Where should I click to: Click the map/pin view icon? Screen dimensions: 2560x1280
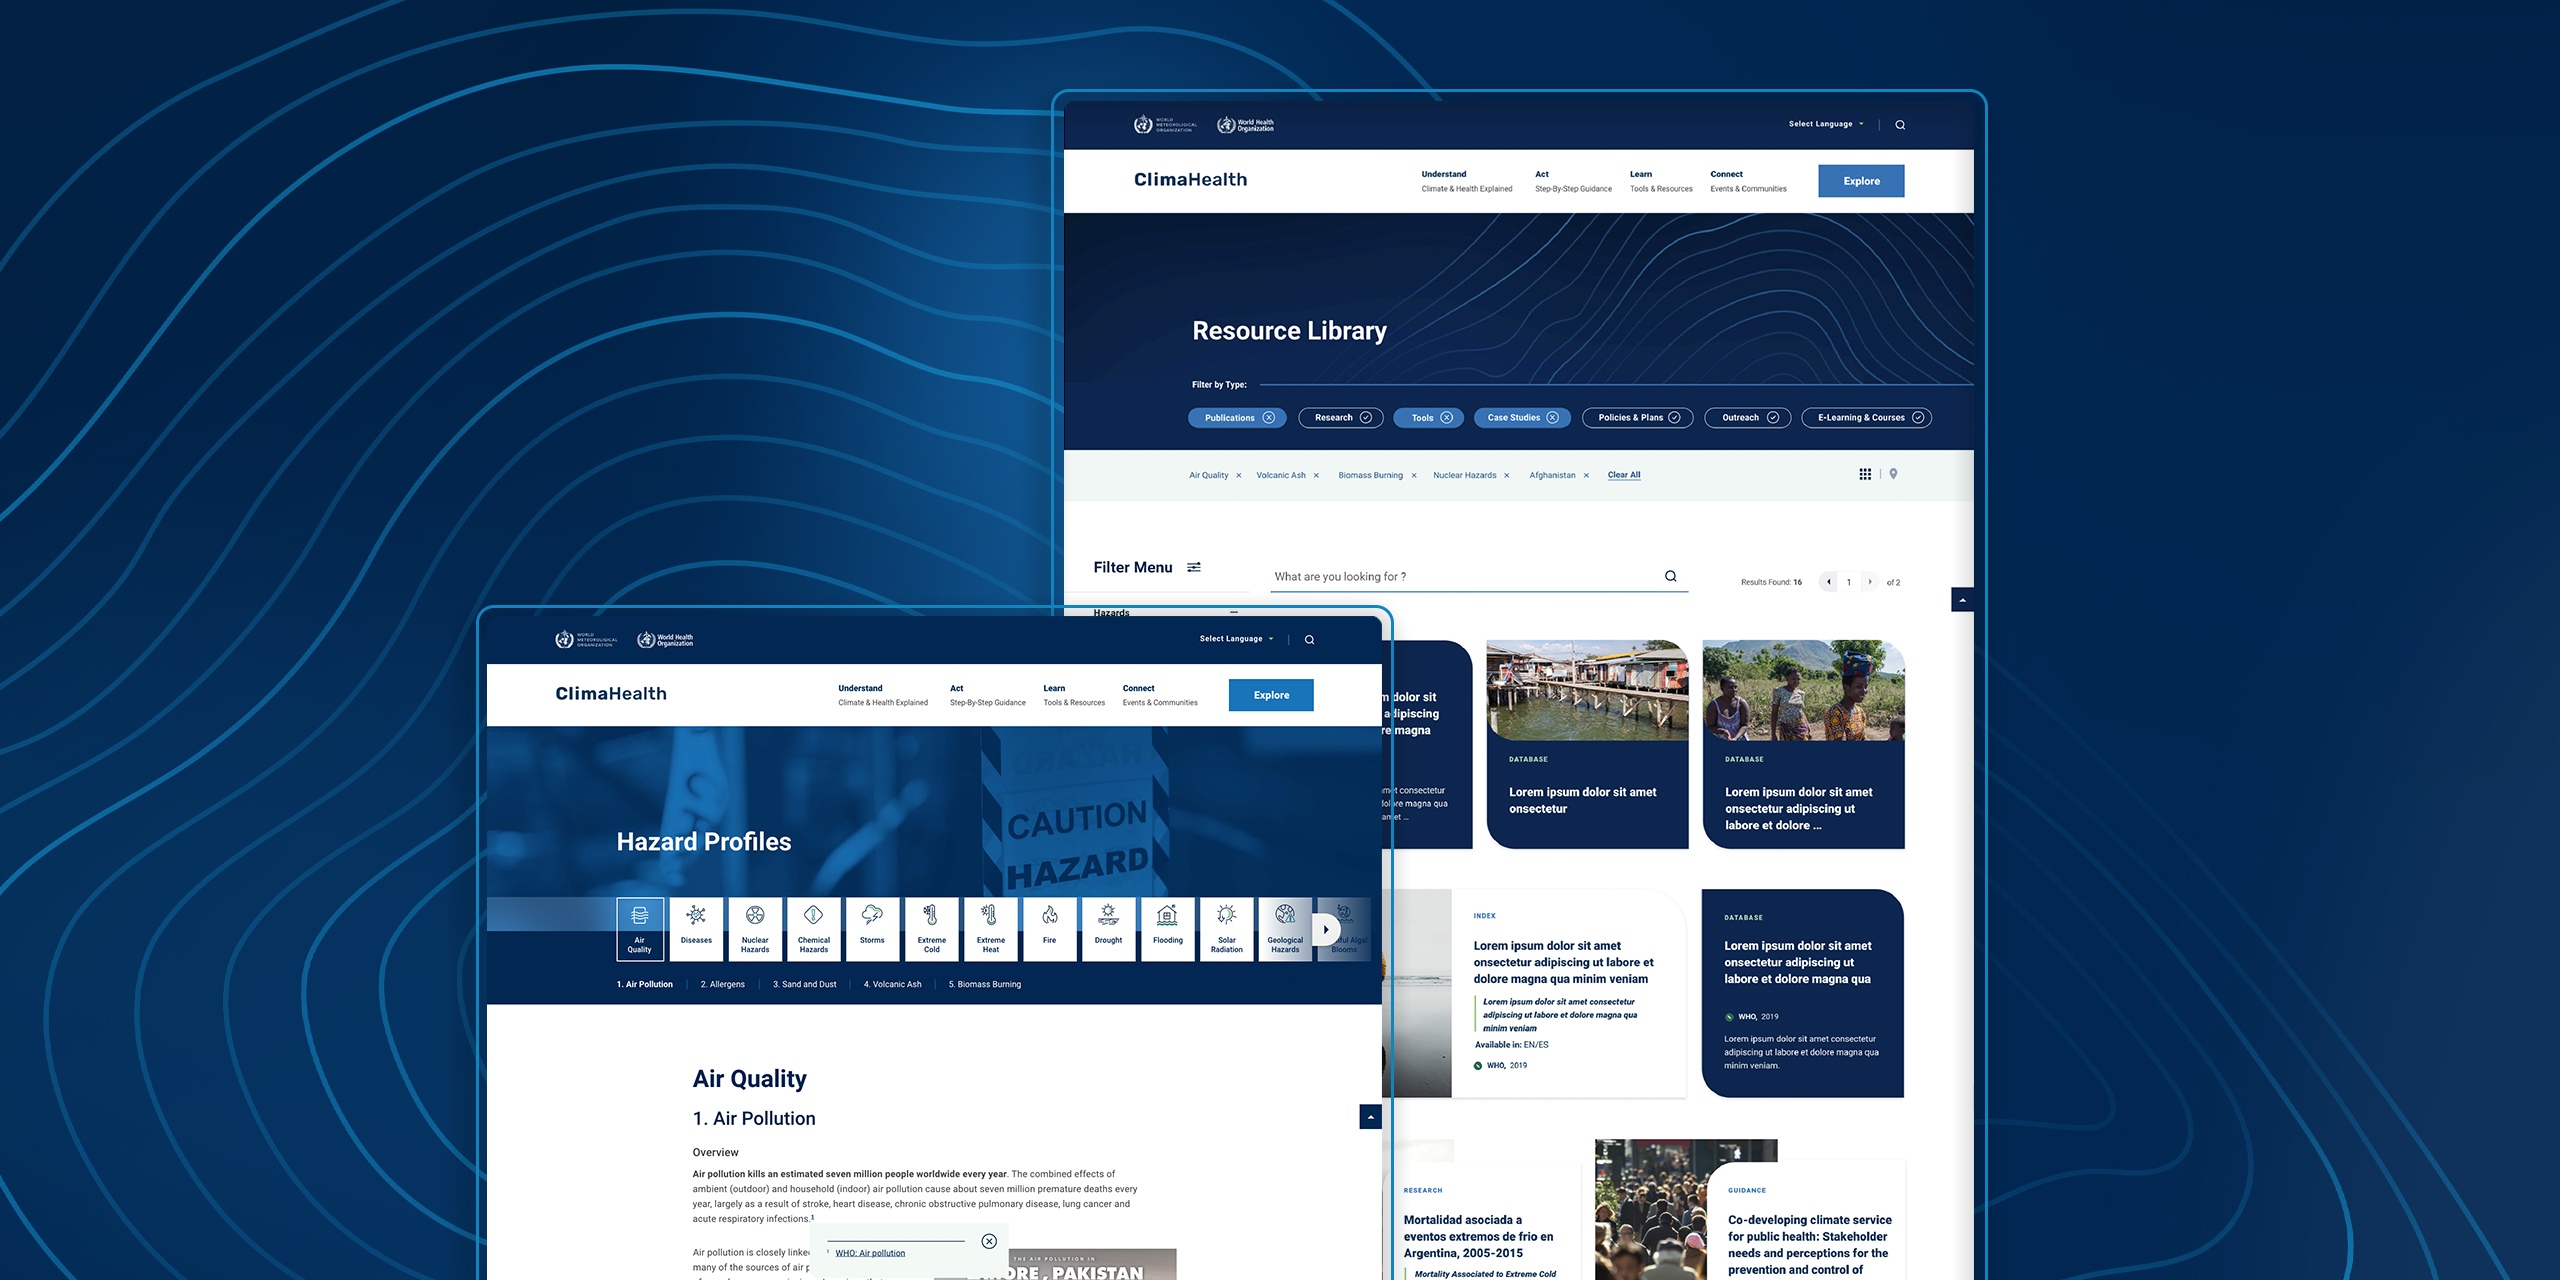click(x=1892, y=473)
